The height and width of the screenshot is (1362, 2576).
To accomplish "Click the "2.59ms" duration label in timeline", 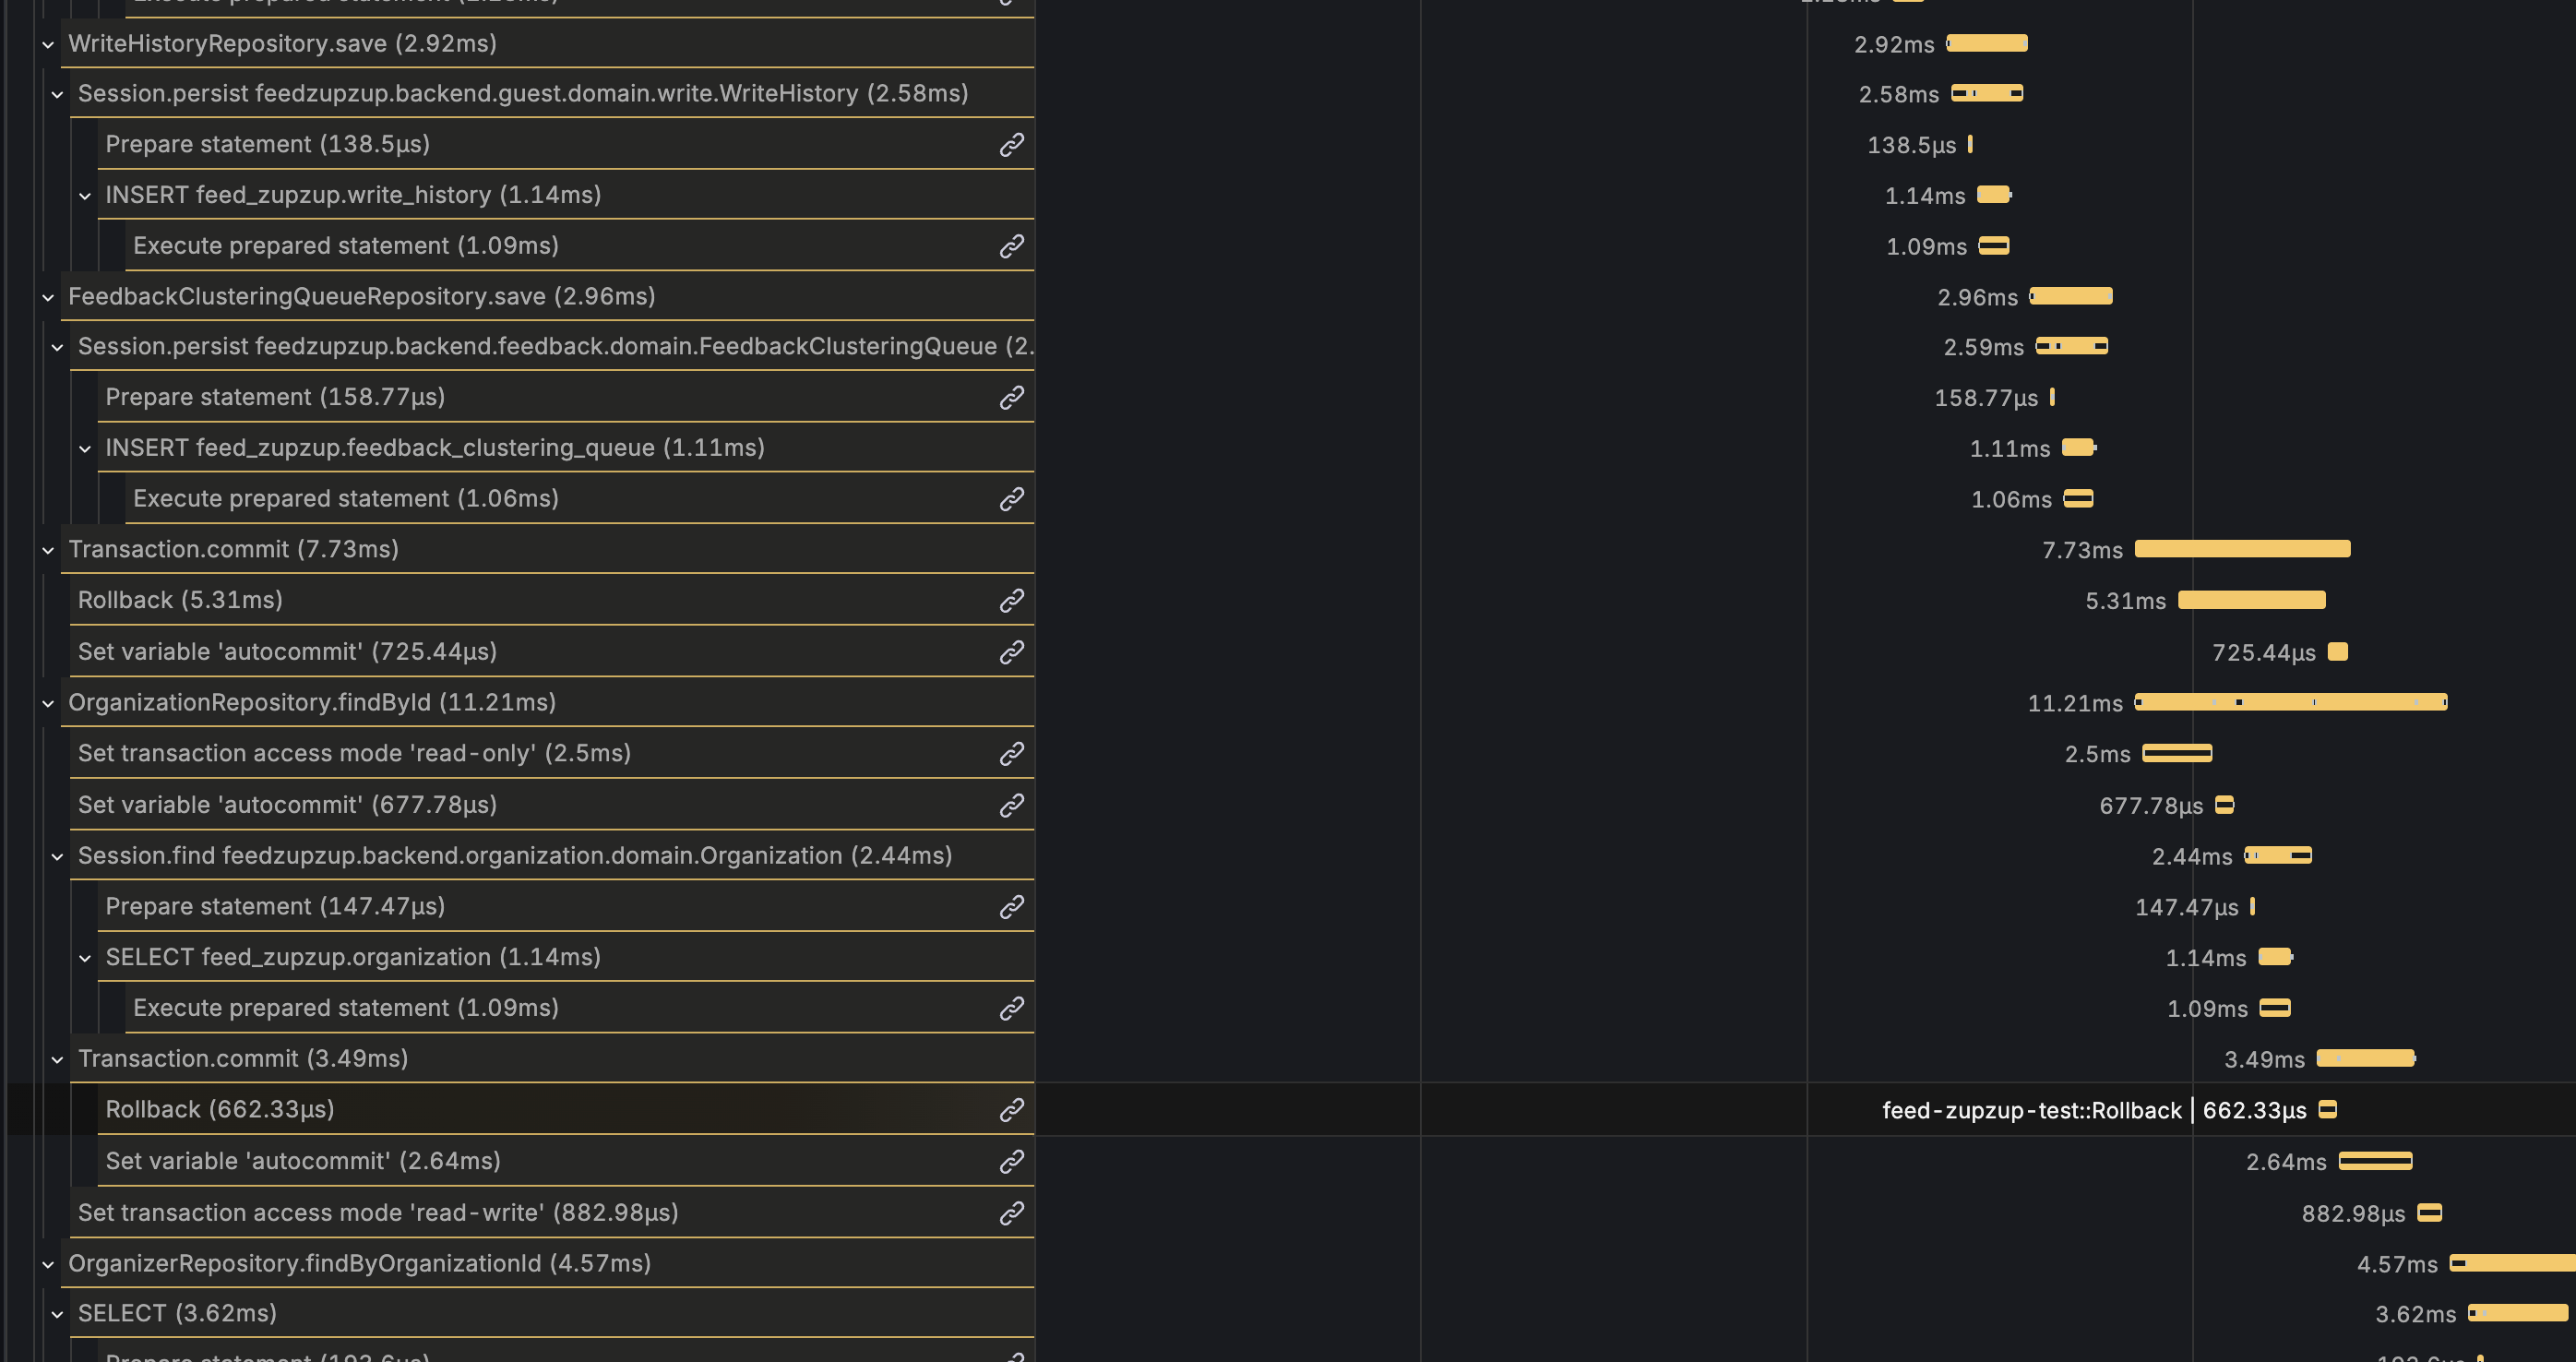I will (1984, 347).
